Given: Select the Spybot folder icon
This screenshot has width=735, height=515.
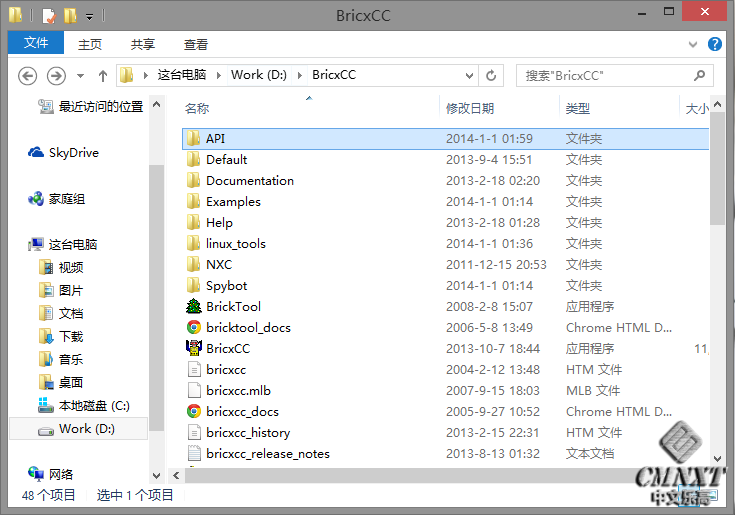Looking at the screenshot, I should (x=194, y=285).
